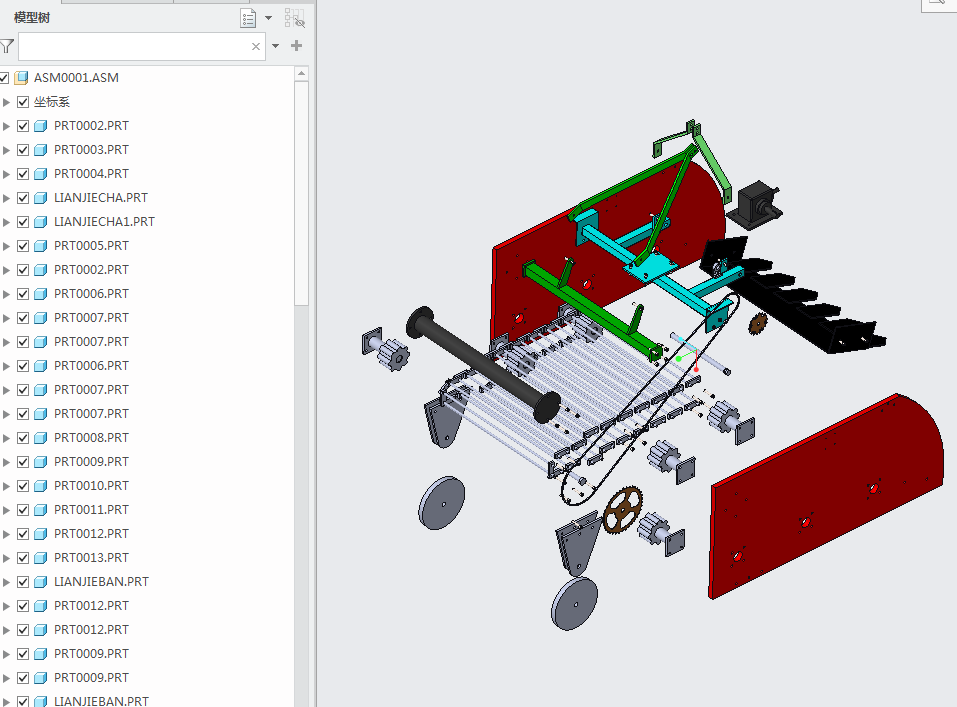Expand the PRT0003.PRT node
Image resolution: width=957 pixels, height=707 pixels.
point(7,150)
